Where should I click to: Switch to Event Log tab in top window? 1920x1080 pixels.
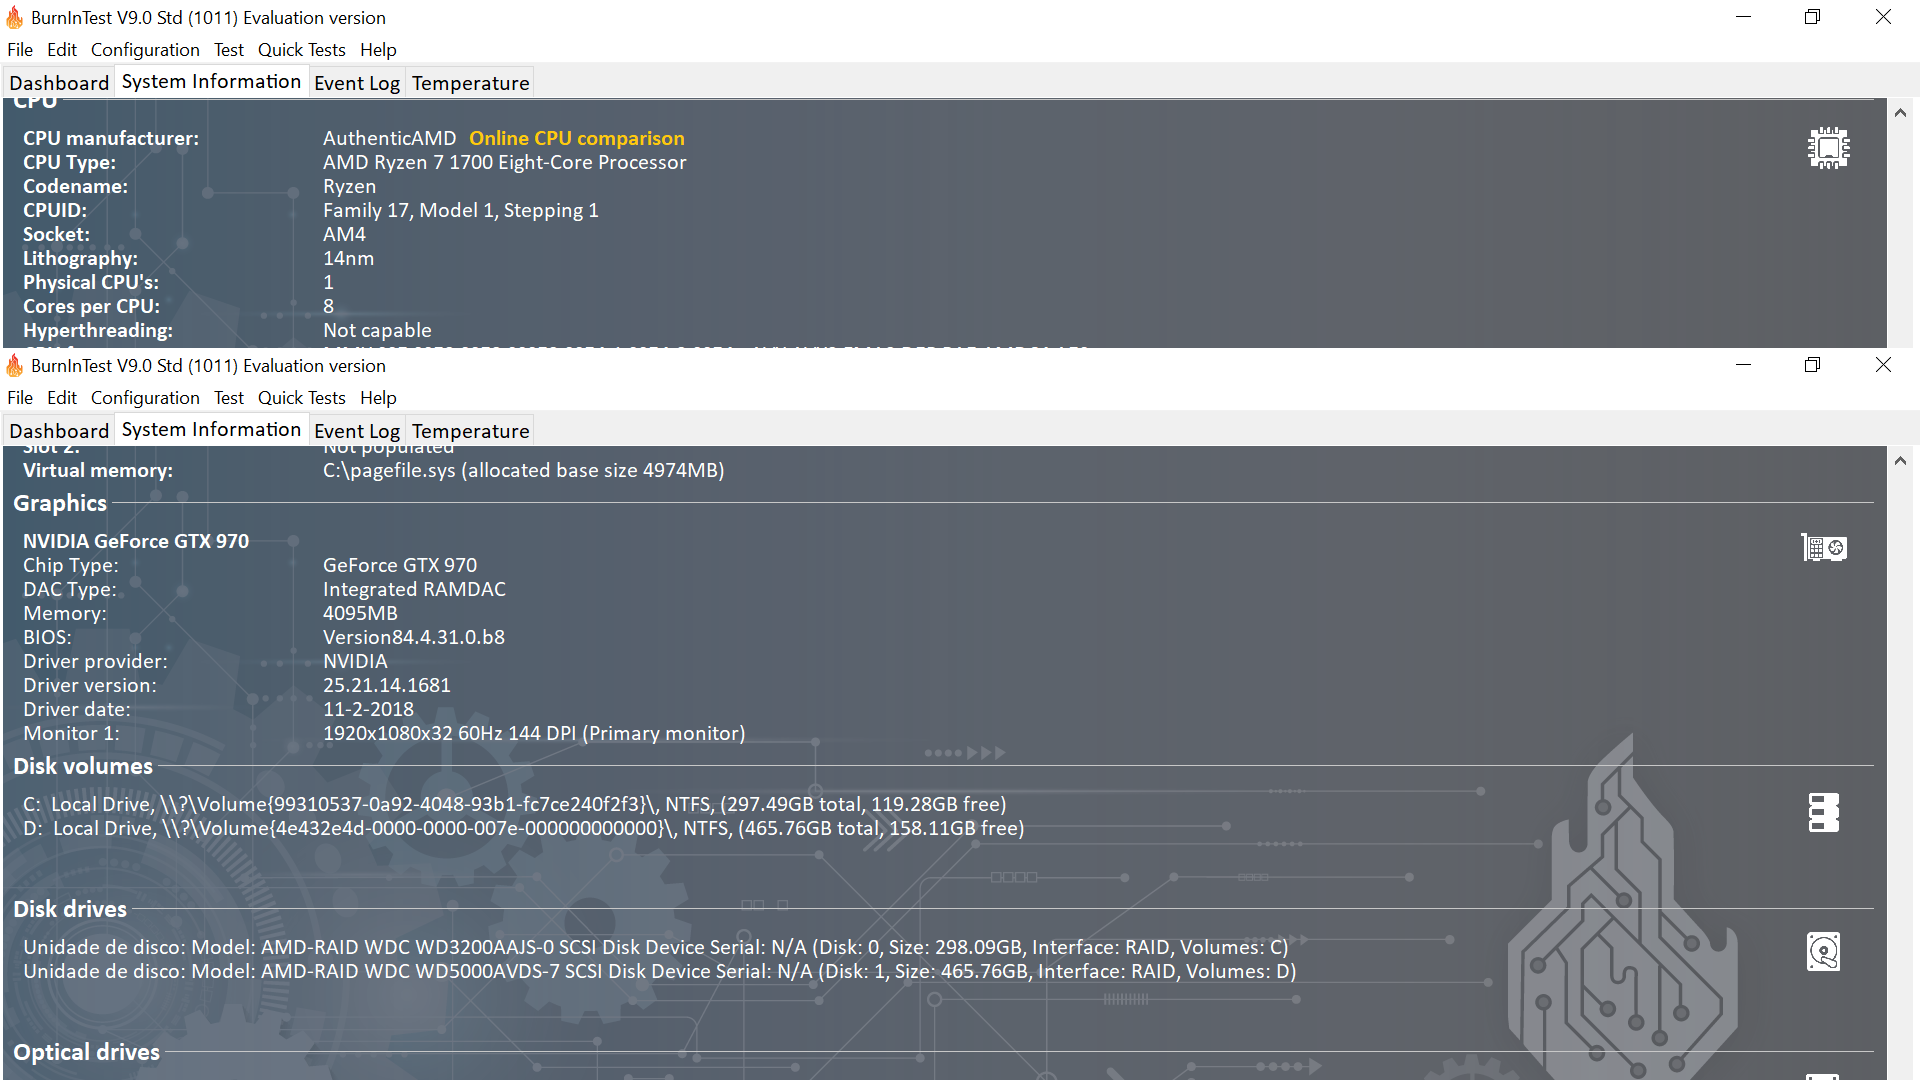tap(357, 83)
